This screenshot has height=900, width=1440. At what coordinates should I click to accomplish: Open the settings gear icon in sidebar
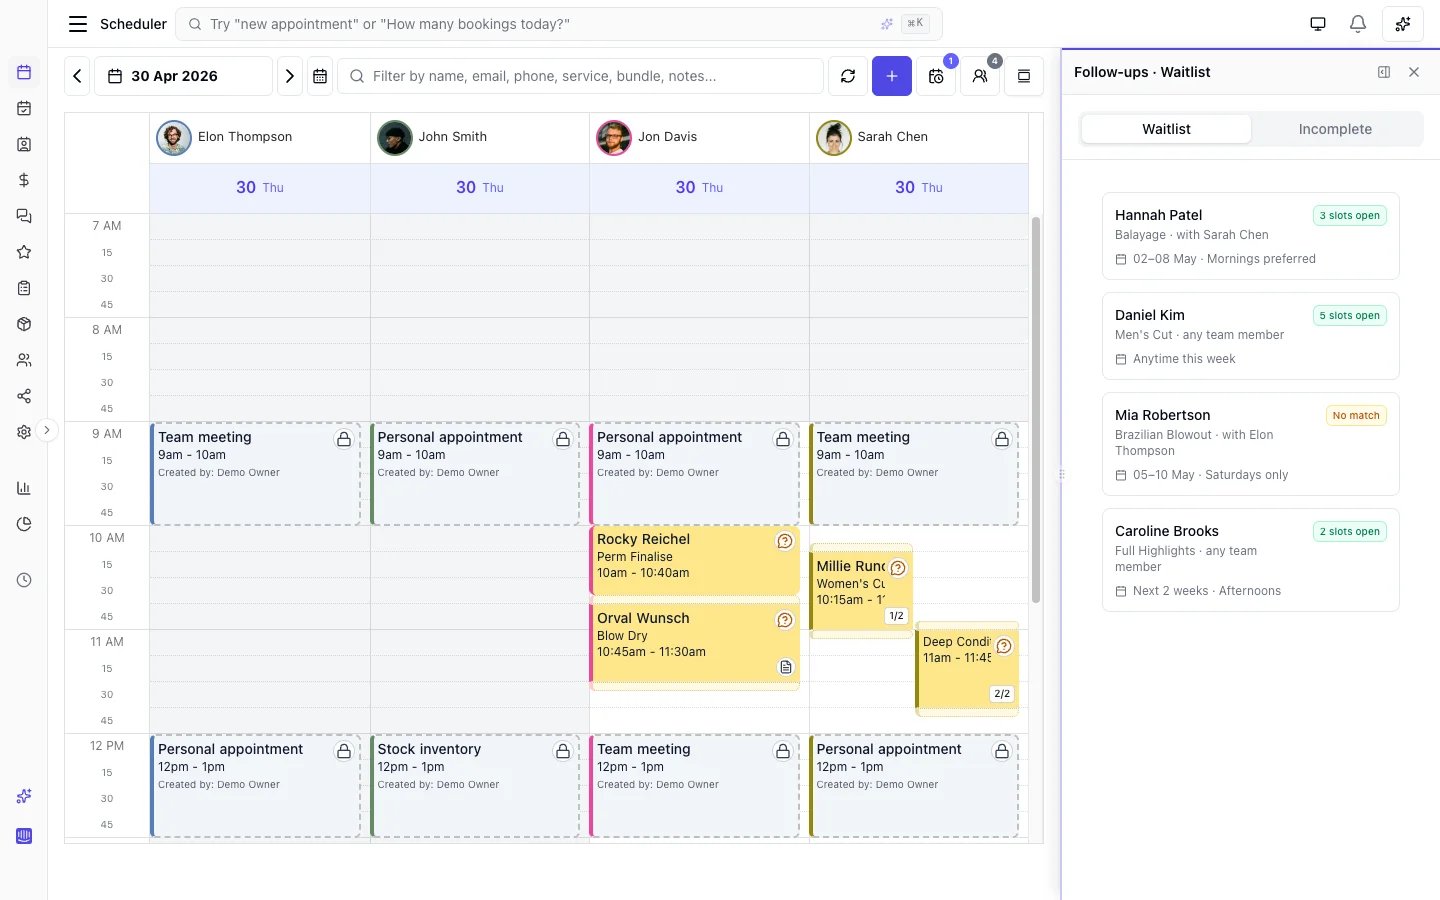tap(24, 432)
